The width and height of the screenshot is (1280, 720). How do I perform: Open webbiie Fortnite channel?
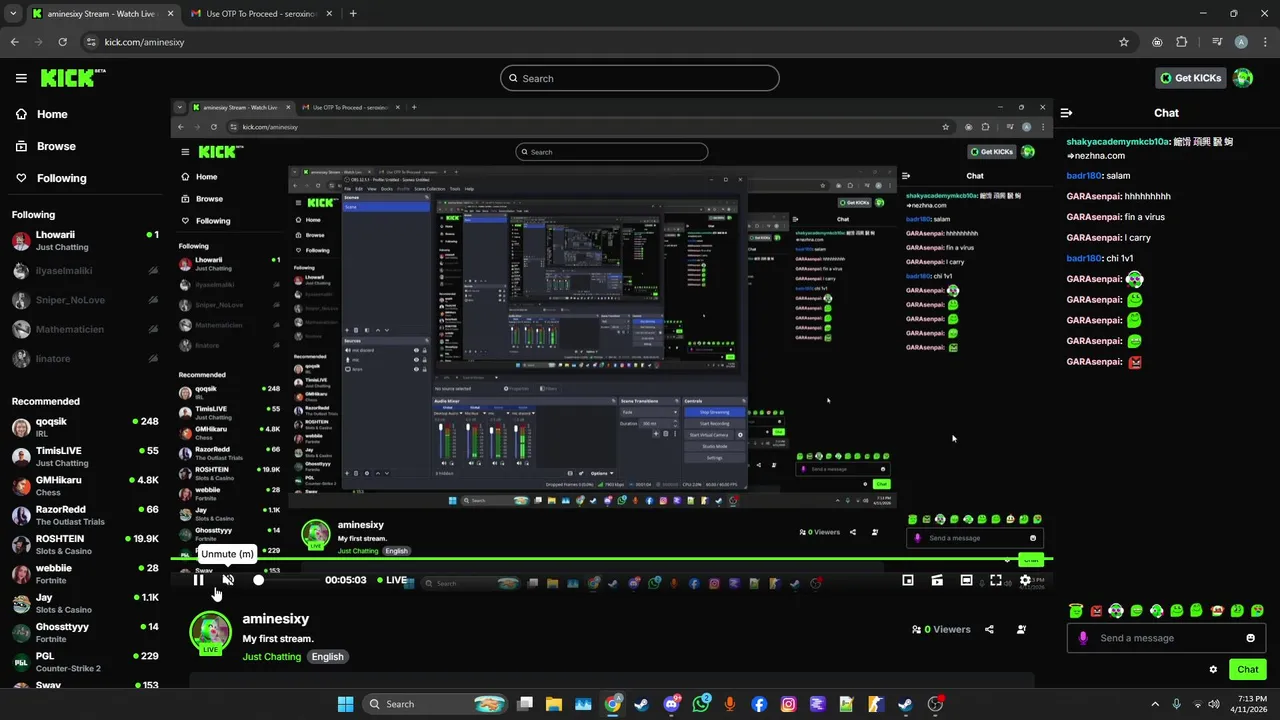[x=85, y=574]
